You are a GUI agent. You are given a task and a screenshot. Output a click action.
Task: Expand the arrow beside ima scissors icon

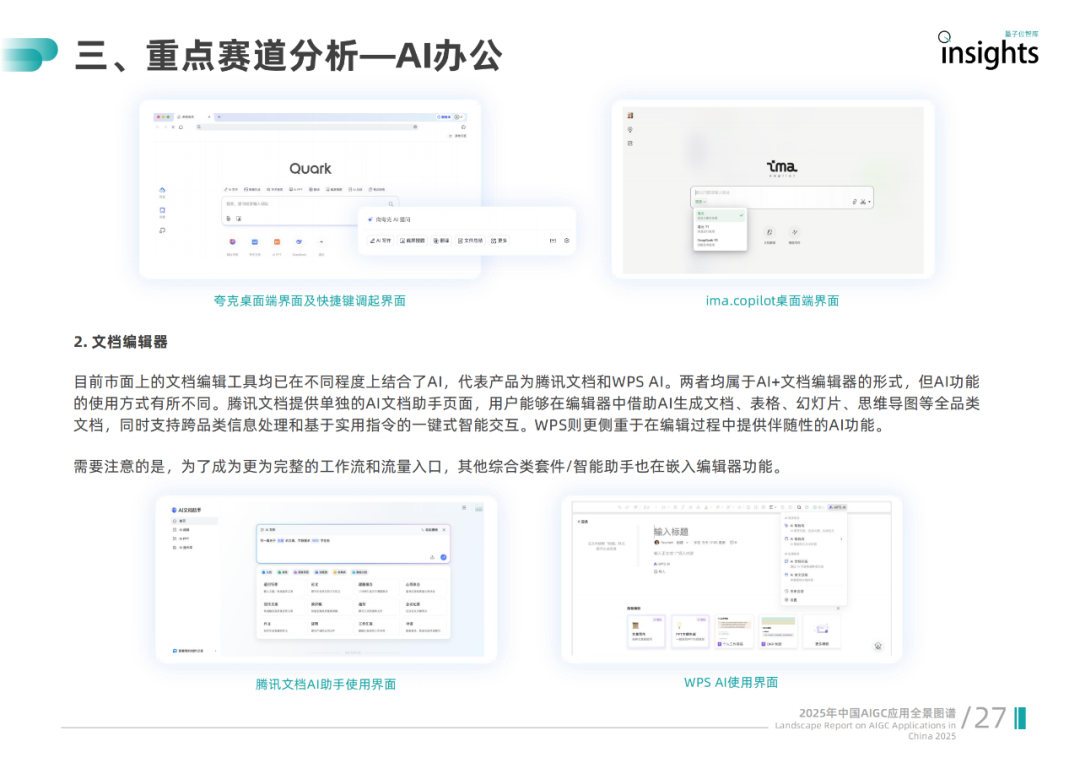pyautogui.click(x=869, y=202)
